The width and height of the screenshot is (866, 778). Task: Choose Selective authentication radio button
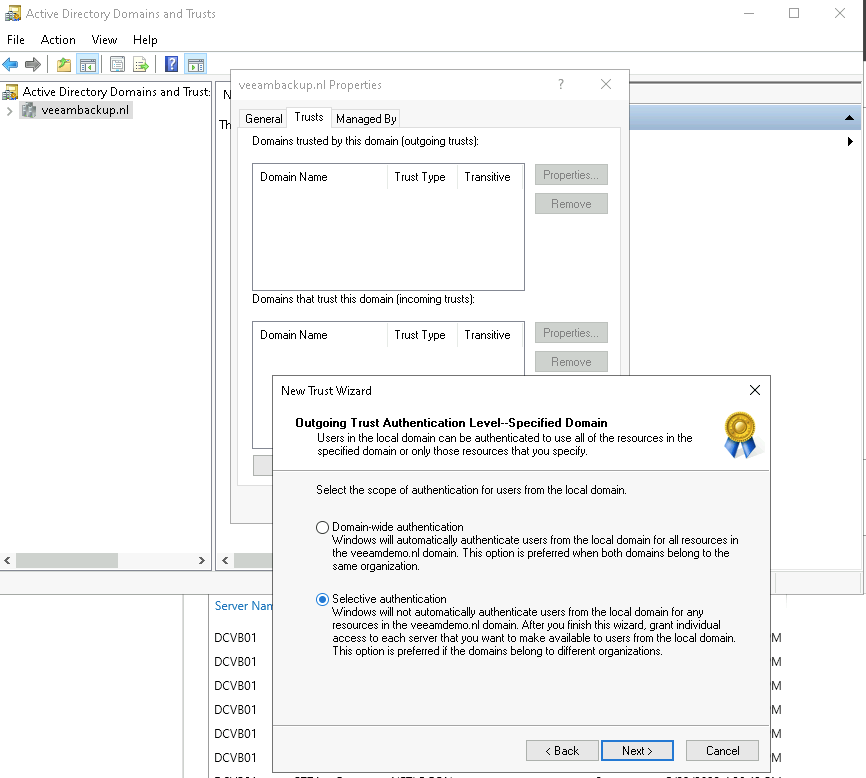322,599
